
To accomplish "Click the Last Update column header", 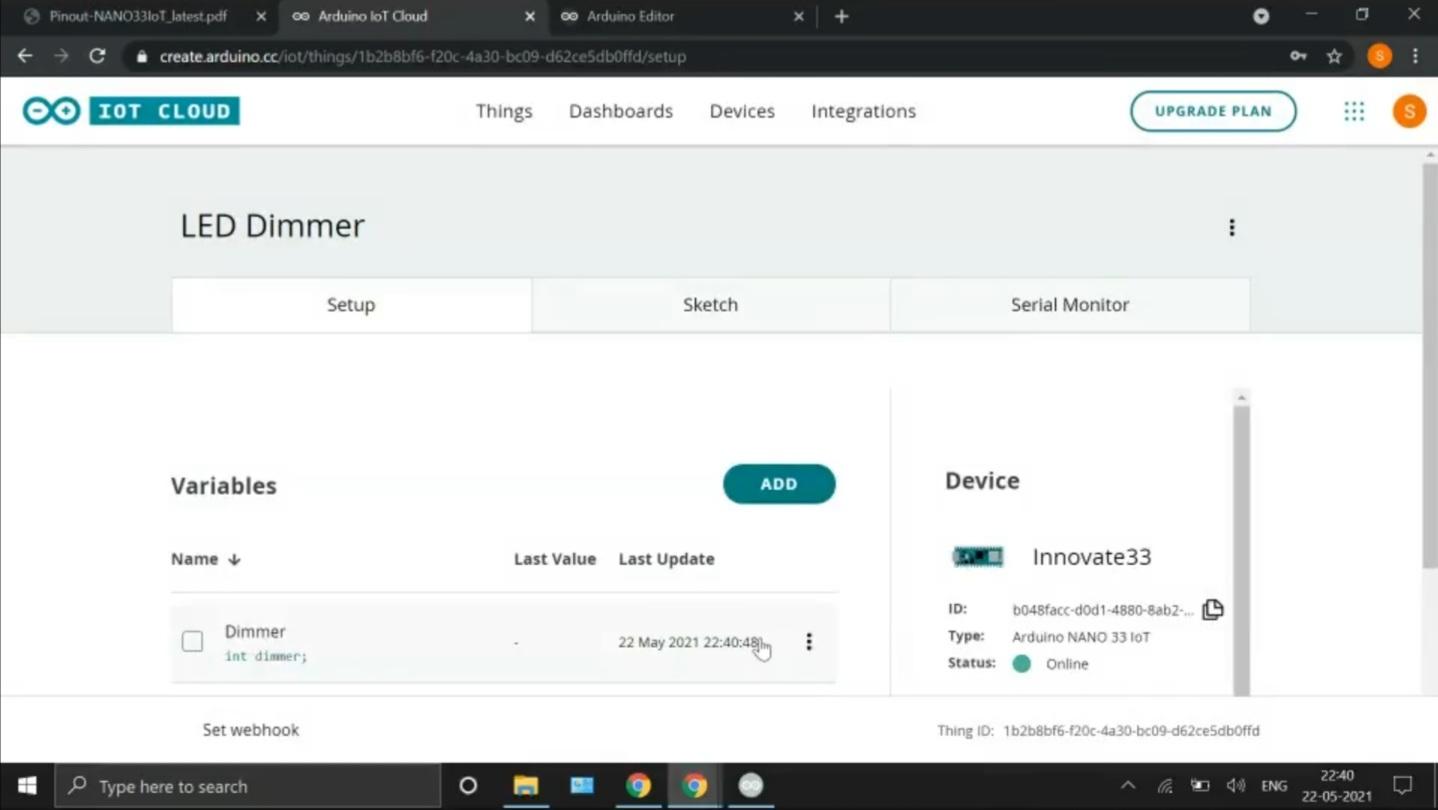I will point(666,559).
